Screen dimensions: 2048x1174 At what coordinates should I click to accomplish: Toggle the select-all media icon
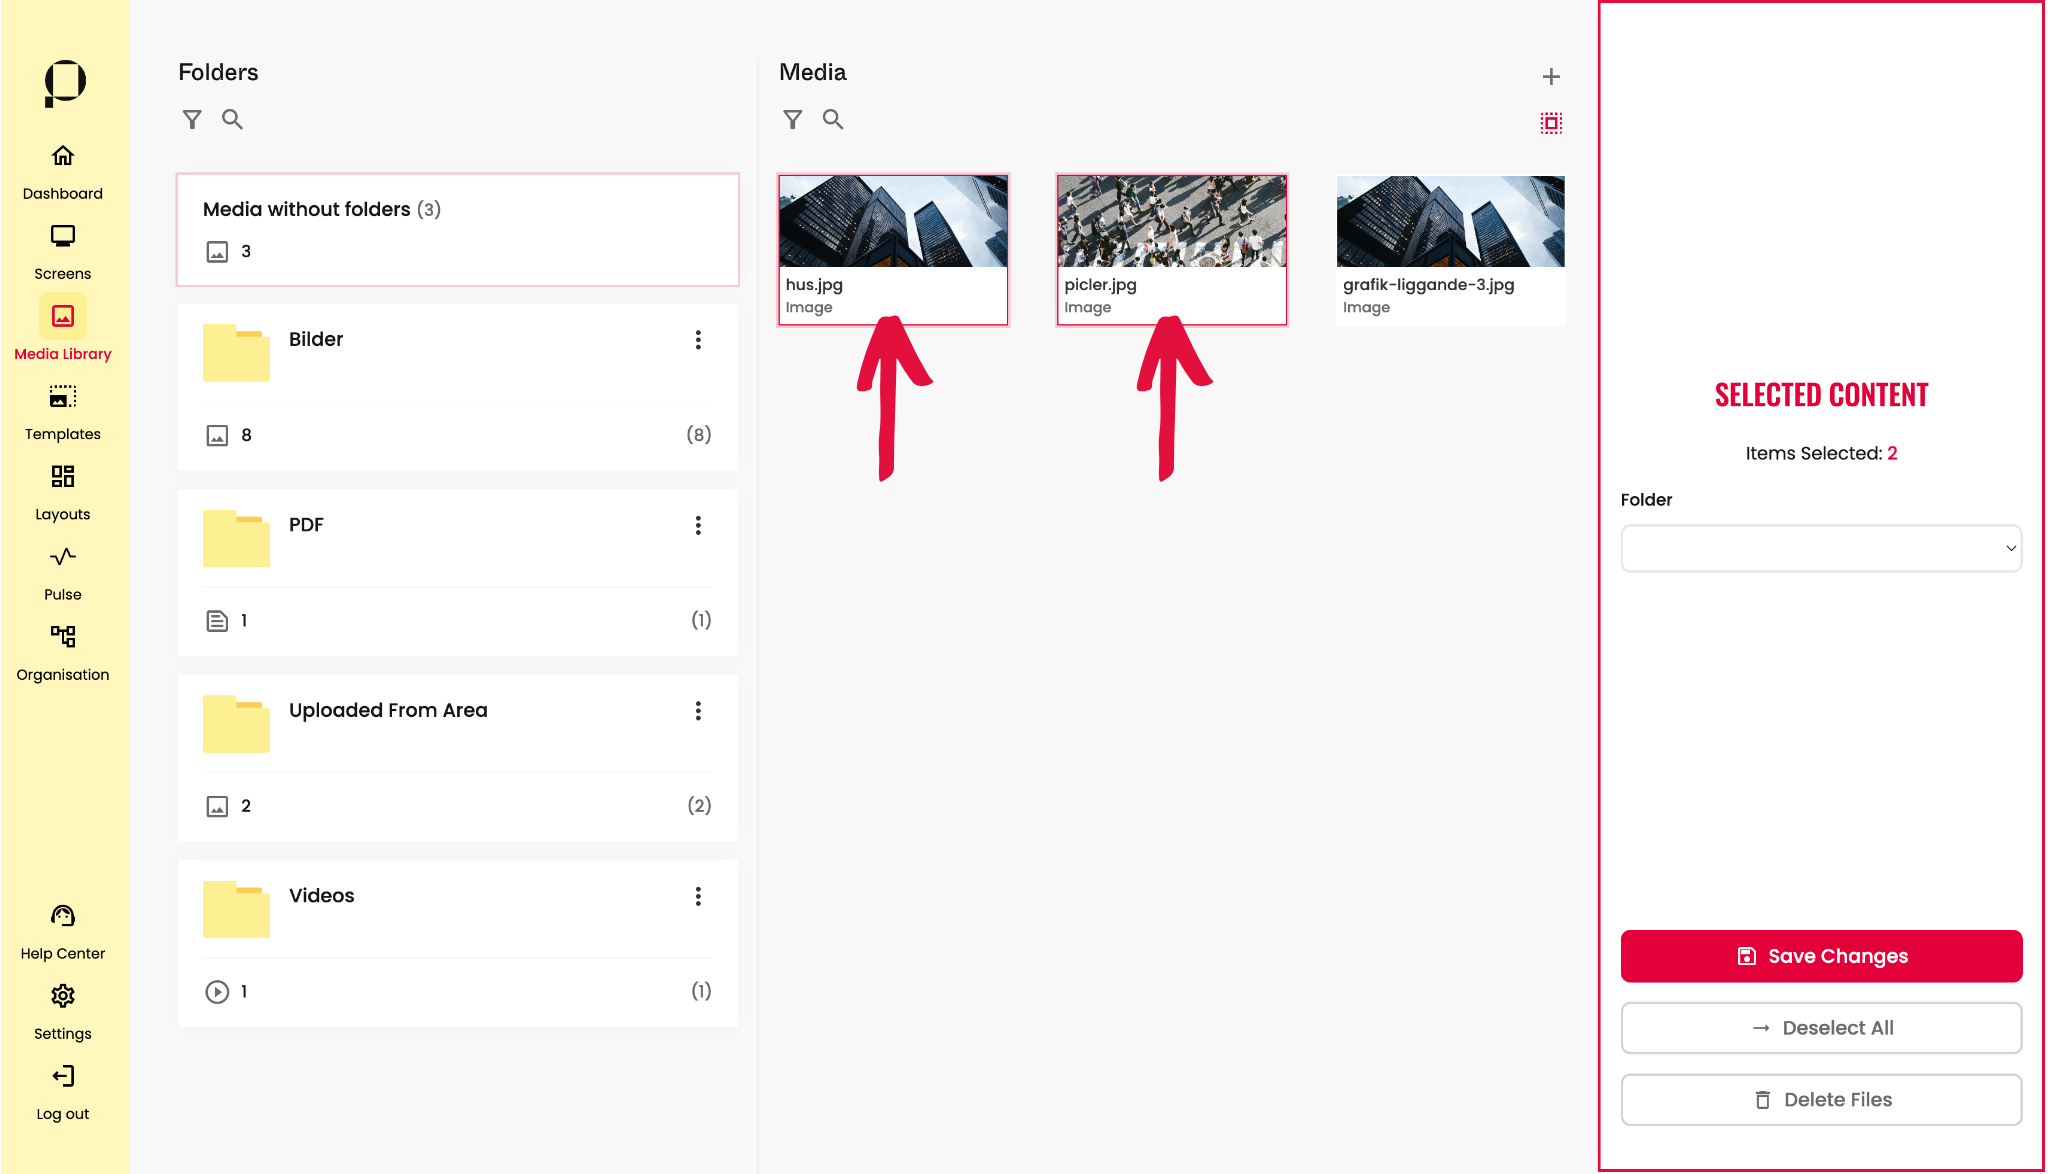click(x=1551, y=123)
